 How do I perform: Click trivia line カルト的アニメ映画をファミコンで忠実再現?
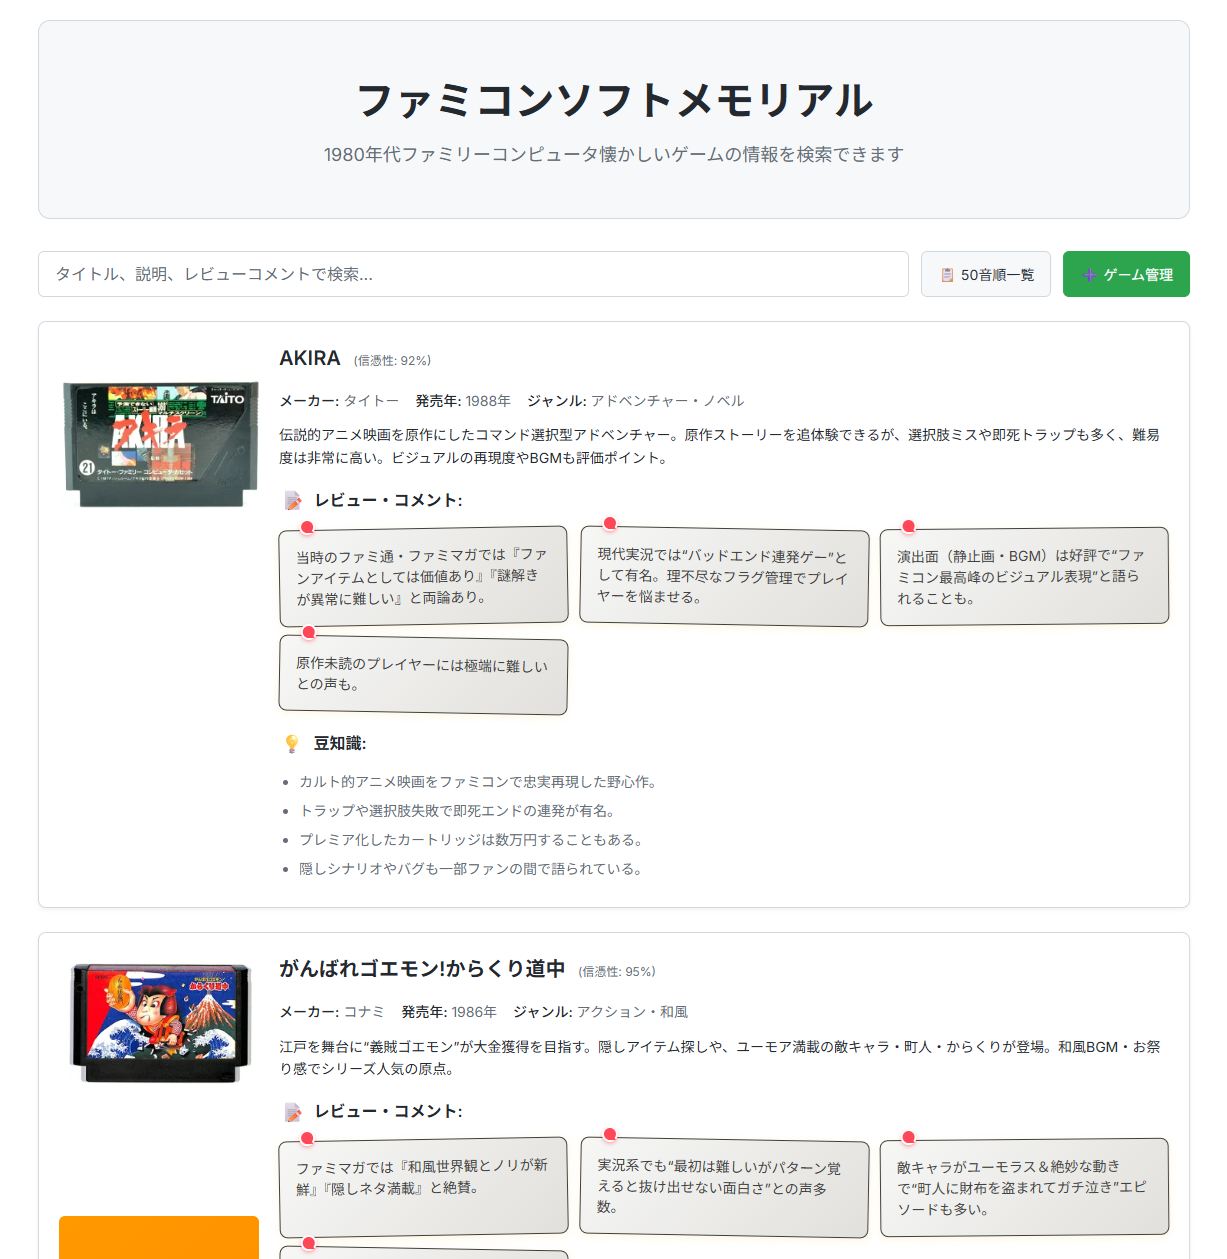click(477, 782)
